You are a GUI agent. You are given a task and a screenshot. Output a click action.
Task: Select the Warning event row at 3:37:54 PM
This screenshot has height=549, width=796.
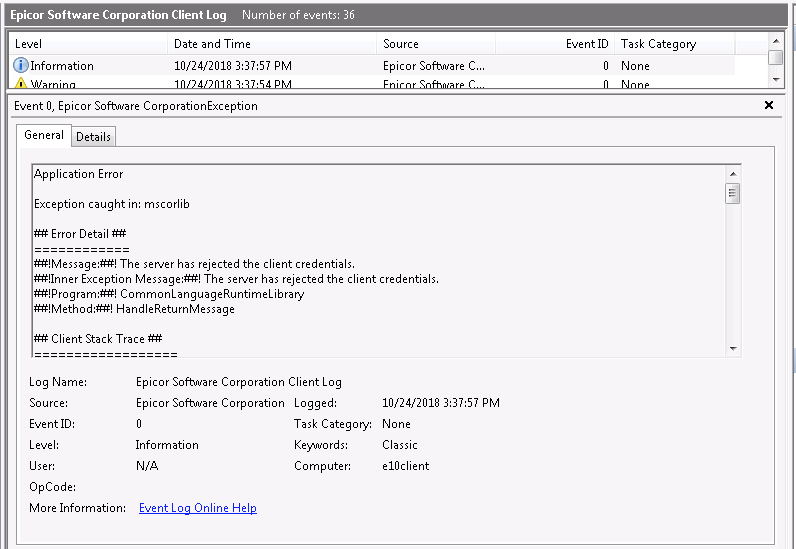click(372, 83)
